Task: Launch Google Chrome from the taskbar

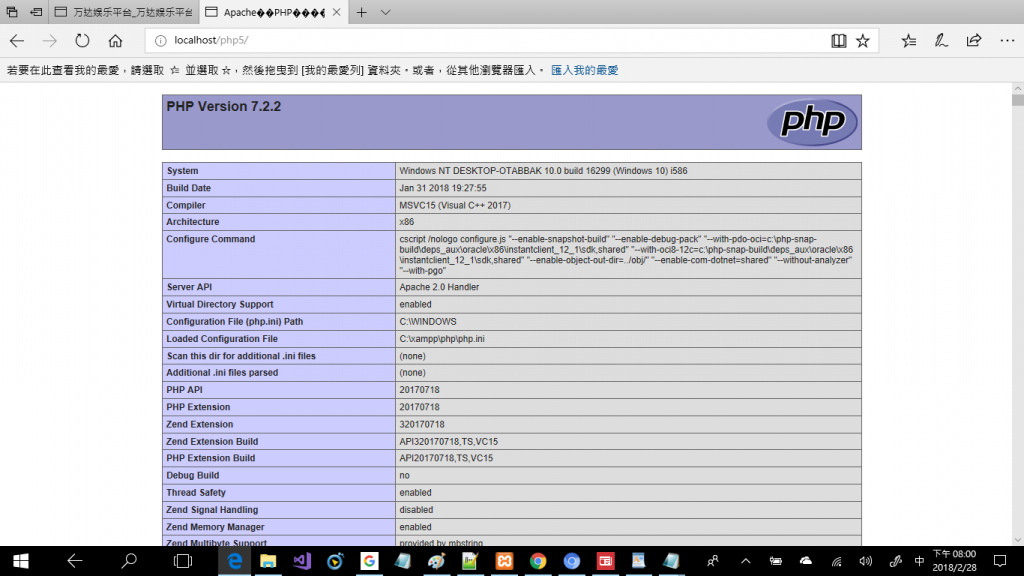Action: click(538, 561)
